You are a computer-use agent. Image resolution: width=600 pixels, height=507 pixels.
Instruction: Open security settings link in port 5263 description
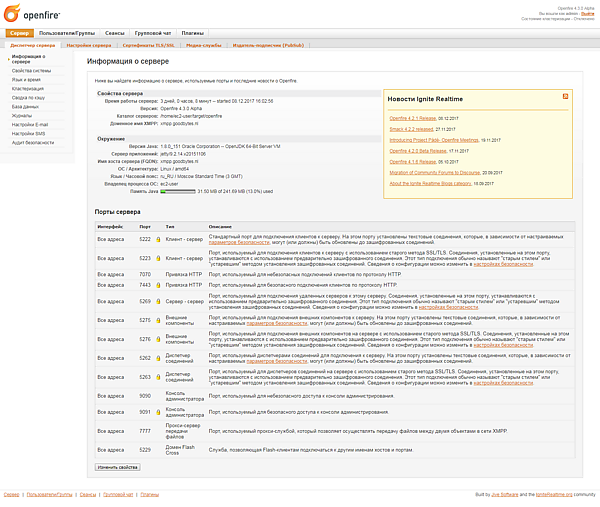[503, 383]
